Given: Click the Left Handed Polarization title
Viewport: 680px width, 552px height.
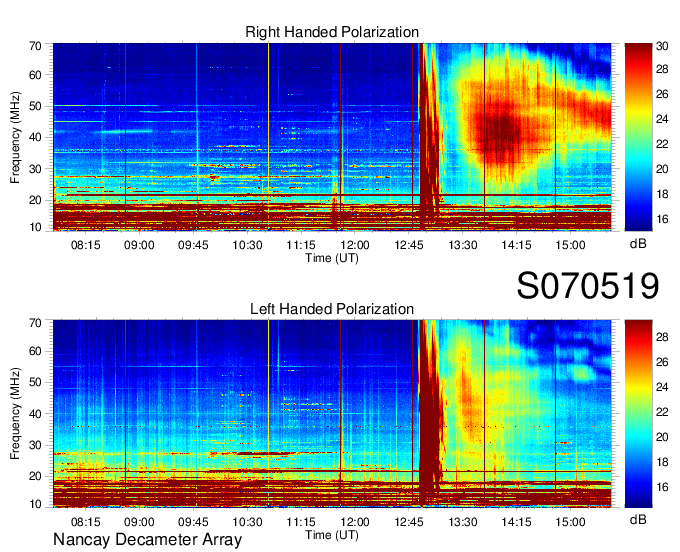Looking at the screenshot, I should tap(332, 309).
